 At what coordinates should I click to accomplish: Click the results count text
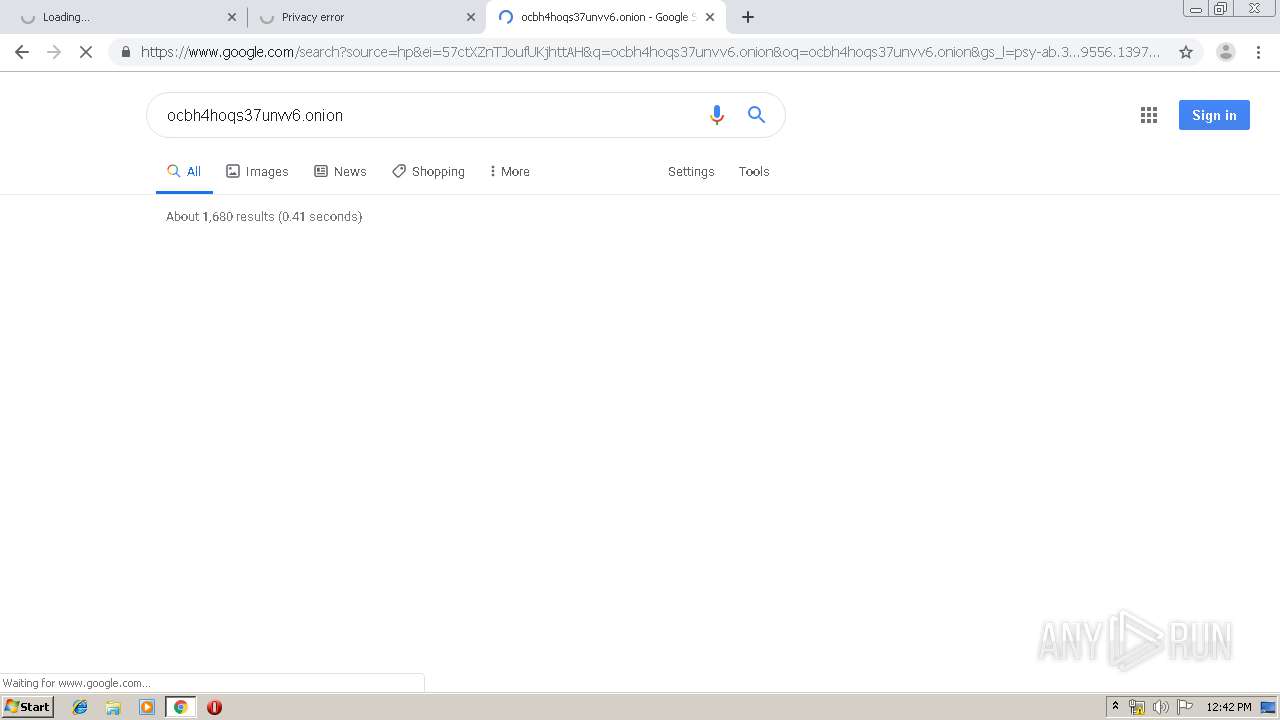(x=264, y=216)
